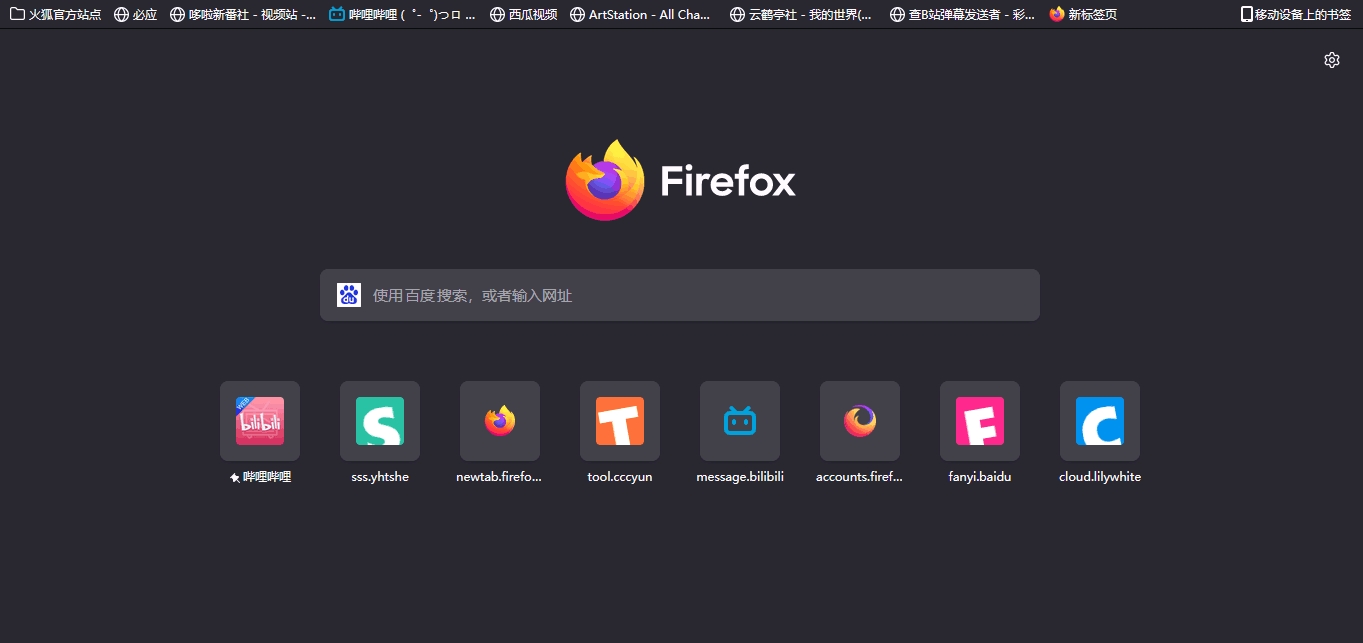Click the sss.yhtshe label text
This screenshot has width=1363, height=643.
point(380,477)
